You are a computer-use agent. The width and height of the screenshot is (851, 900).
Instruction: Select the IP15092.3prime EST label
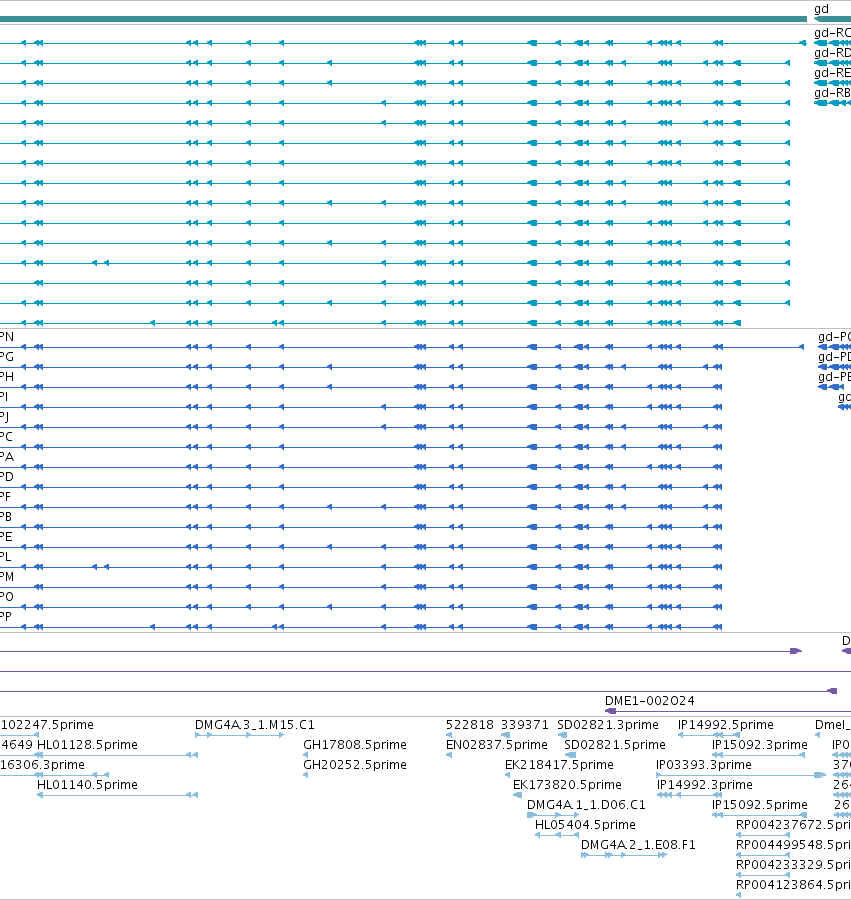click(x=760, y=745)
